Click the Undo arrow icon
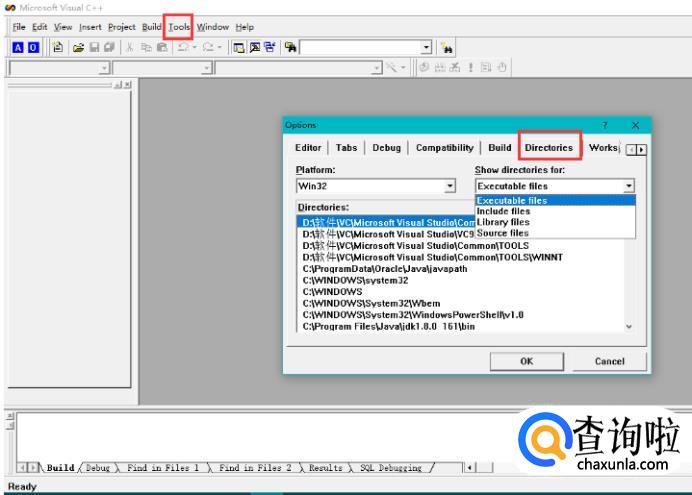The image size is (692, 495). pos(183,47)
